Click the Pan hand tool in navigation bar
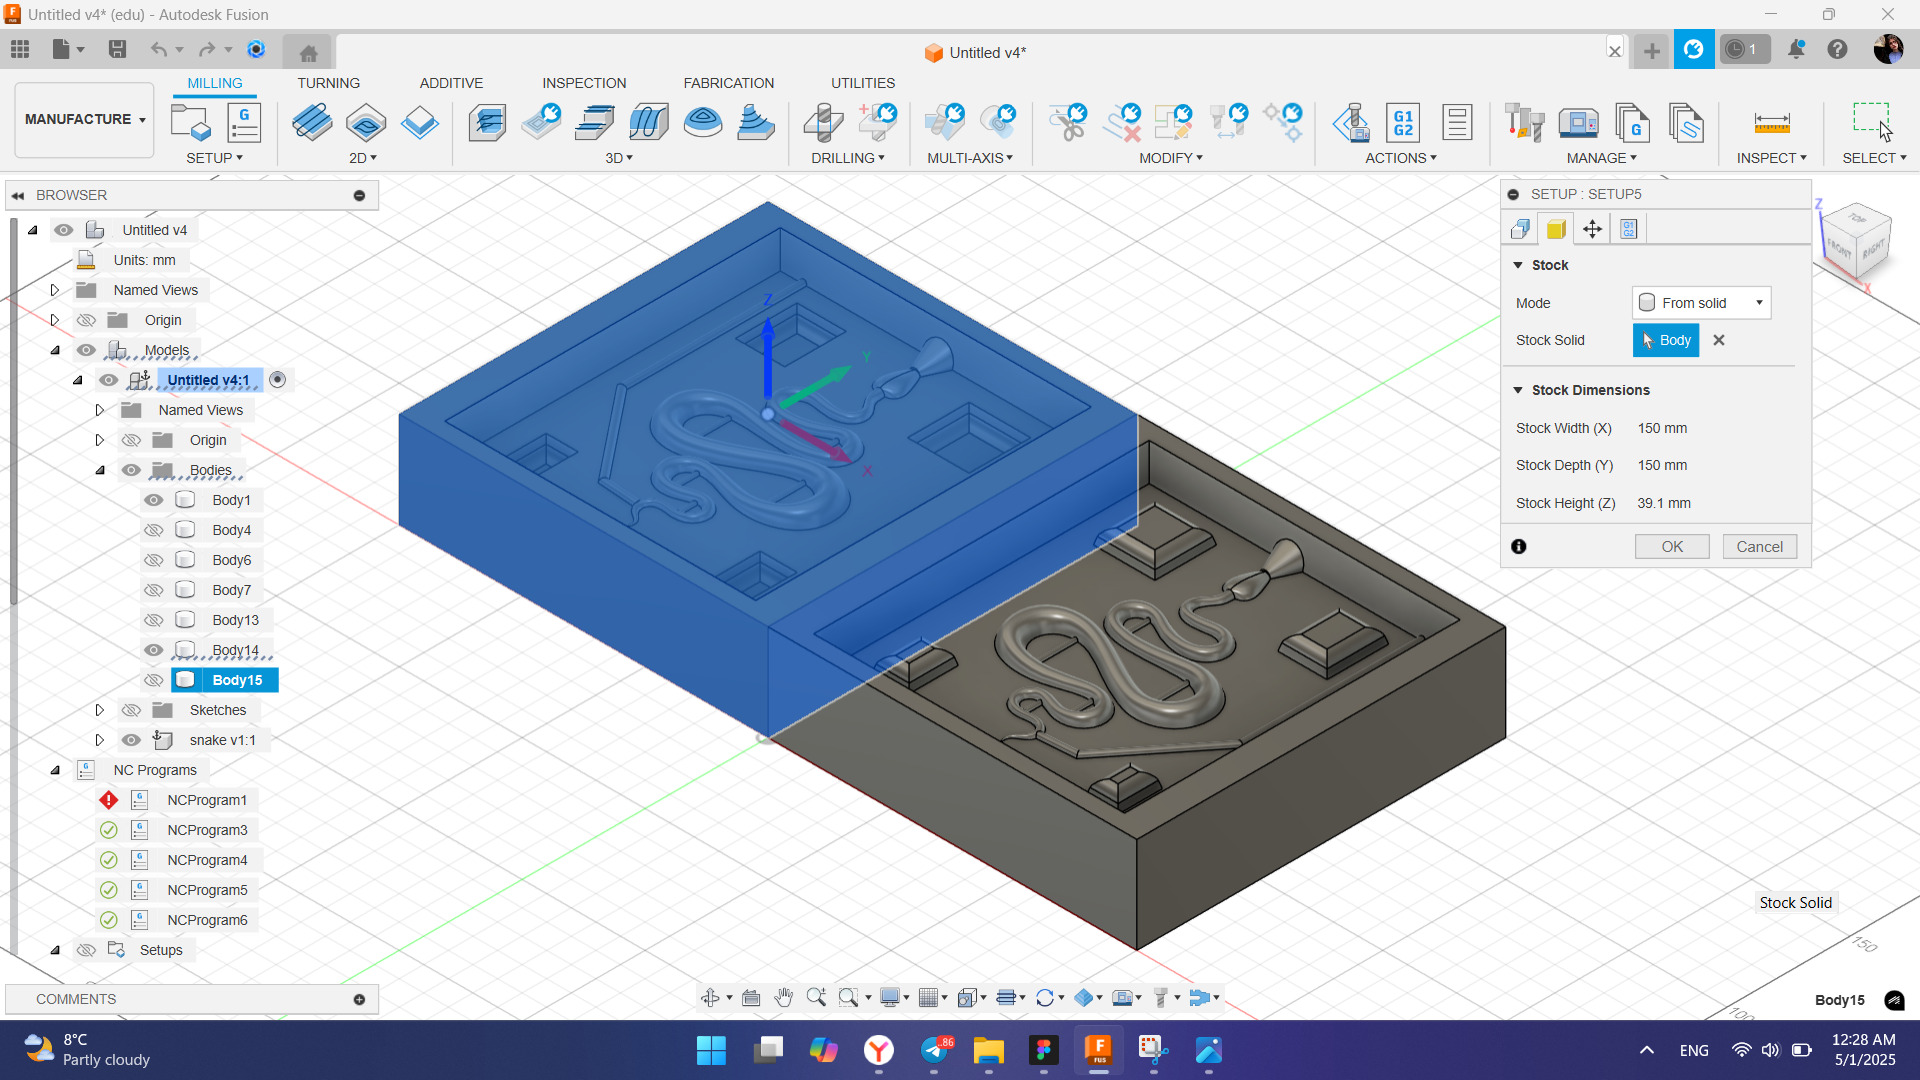 (x=784, y=998)
